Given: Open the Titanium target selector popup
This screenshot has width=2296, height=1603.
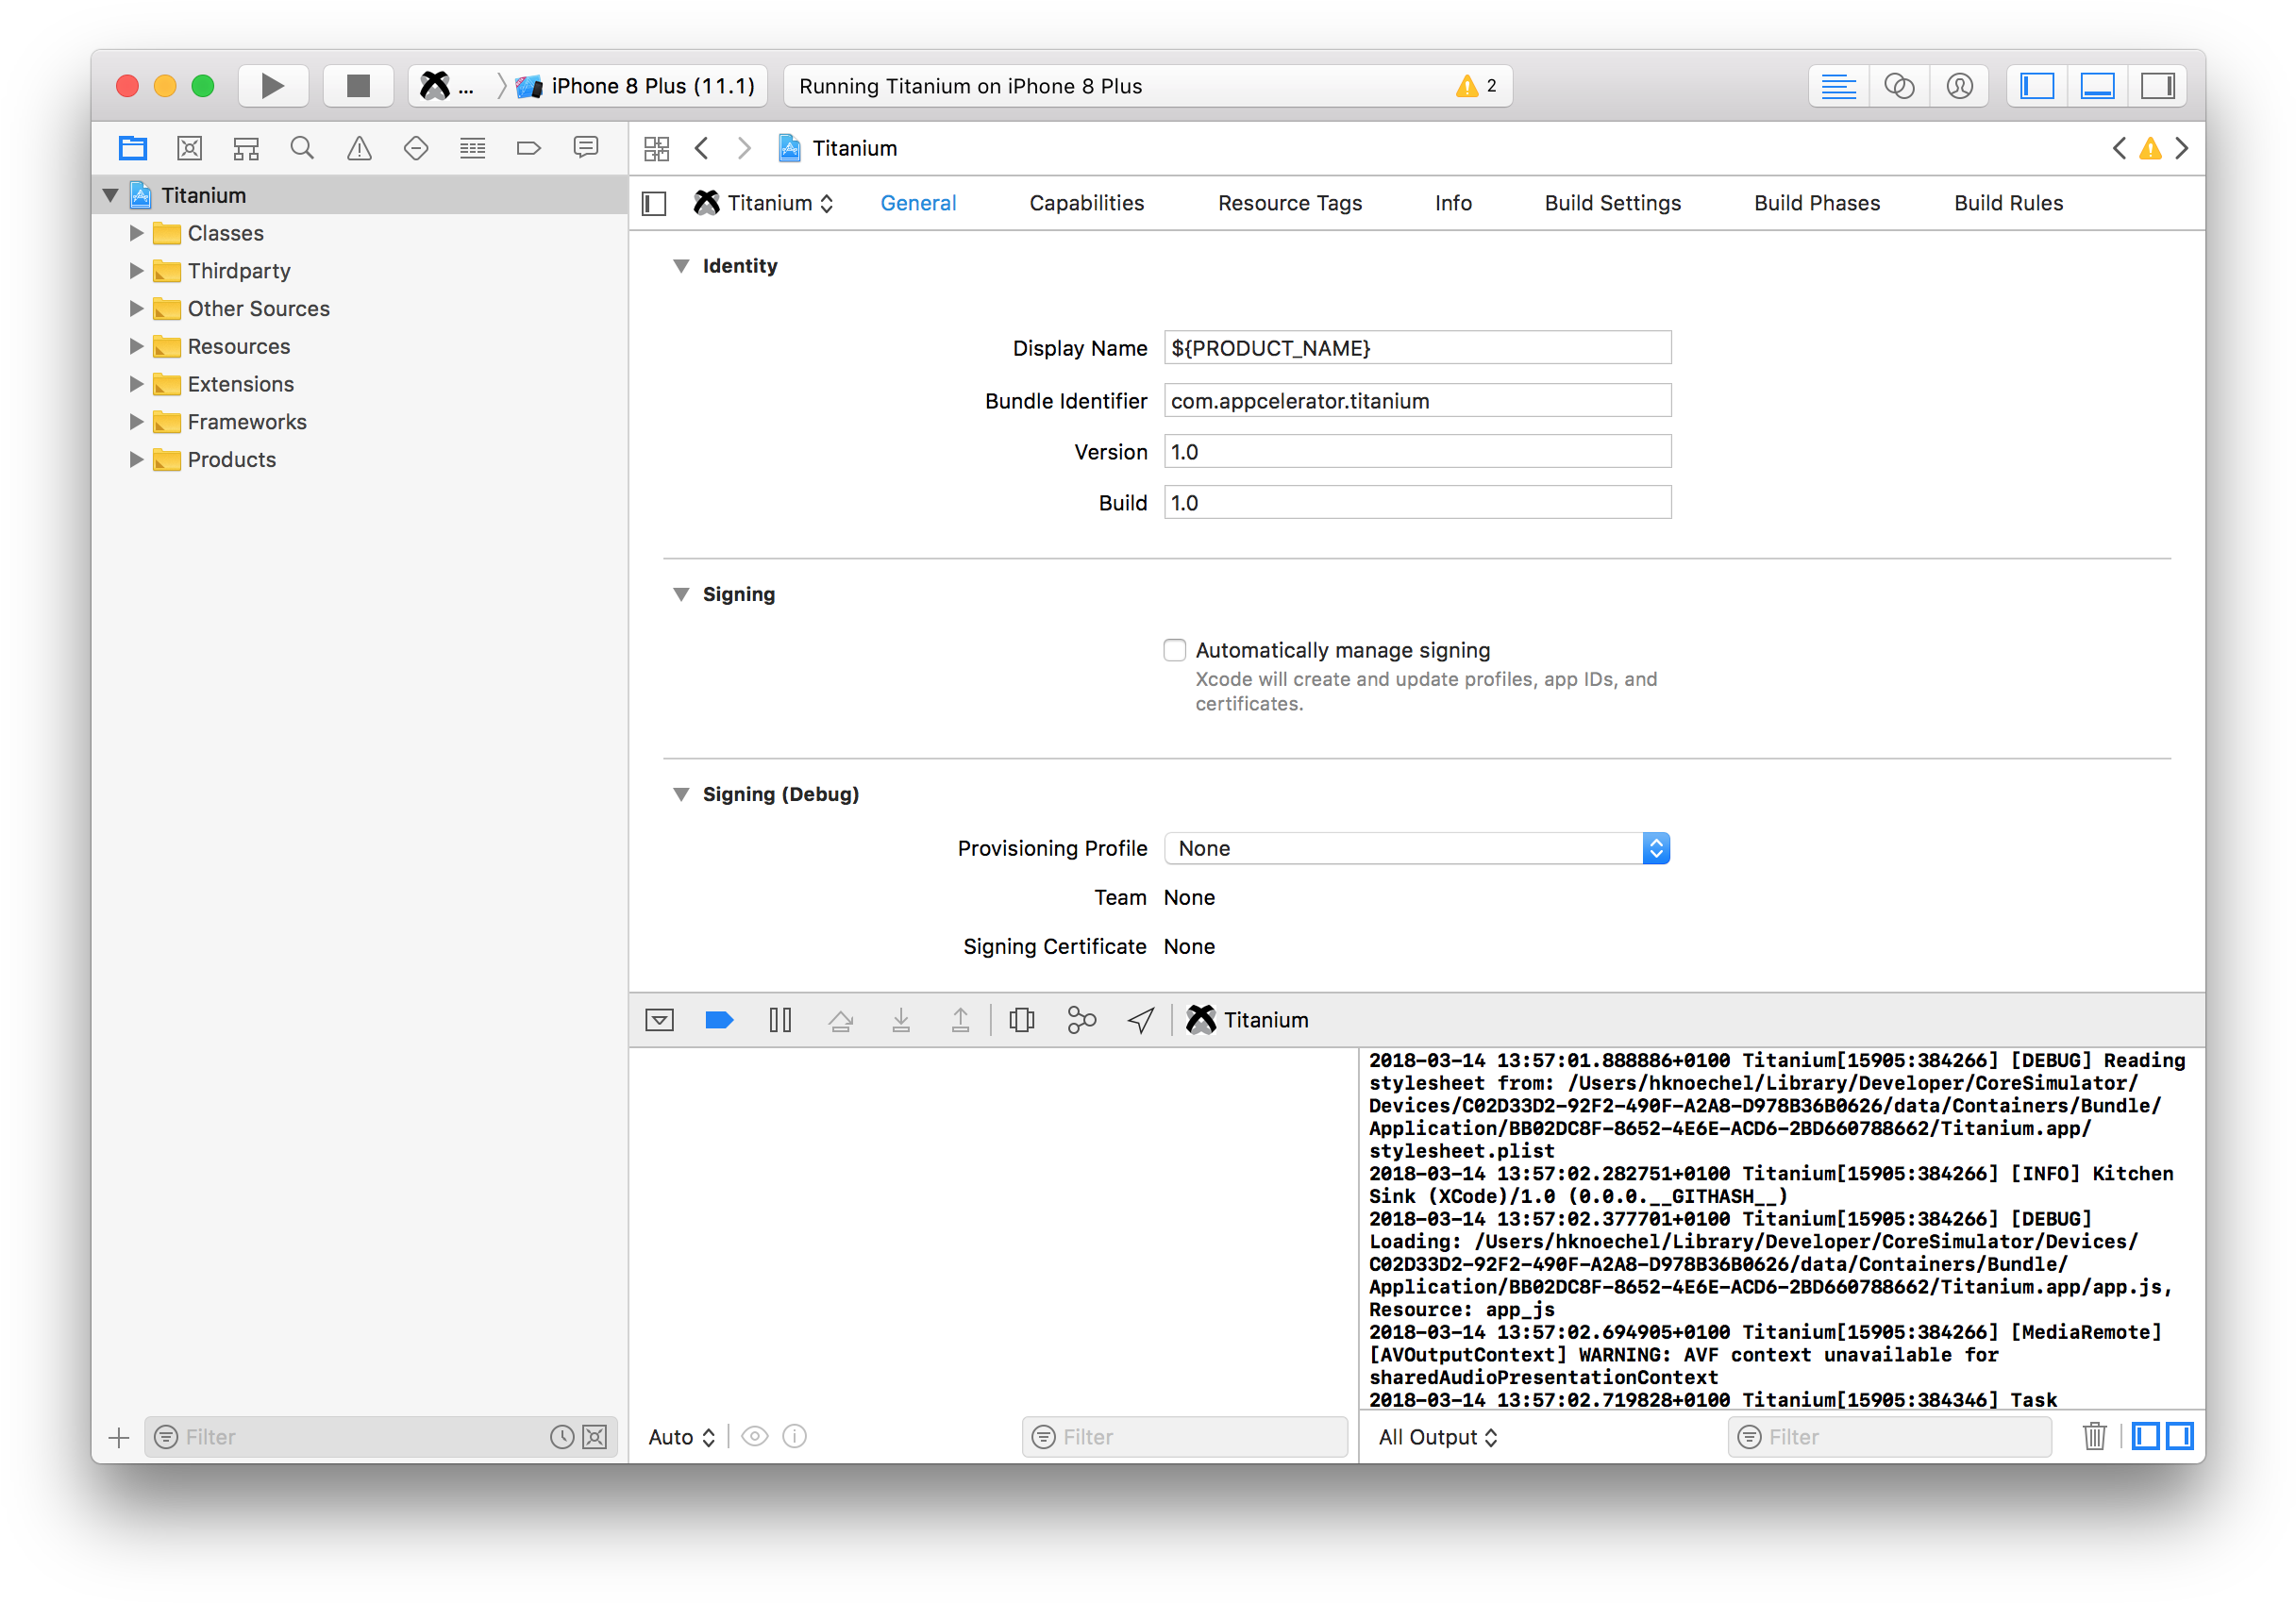Looking at the screenshot, I should 765,203.
